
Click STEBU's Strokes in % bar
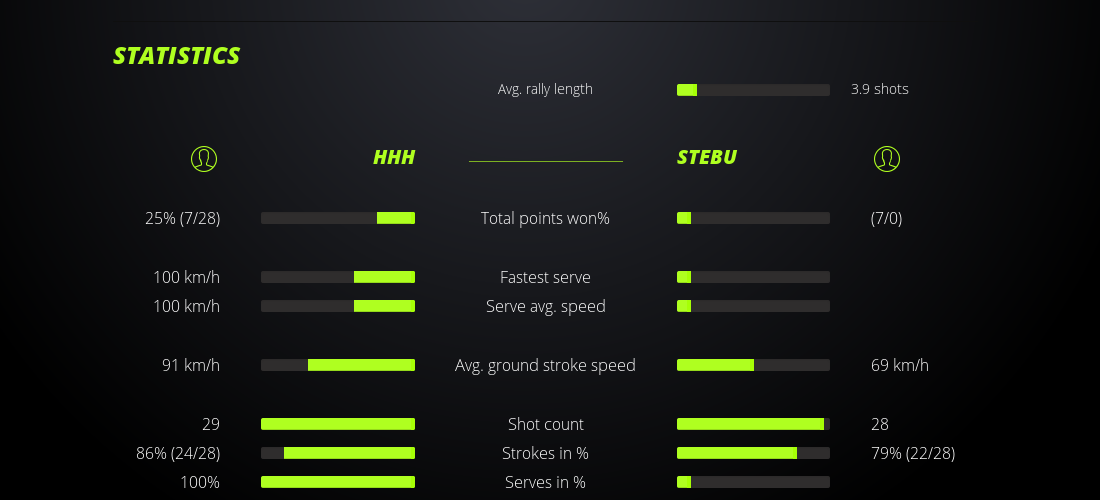[753, 453]
